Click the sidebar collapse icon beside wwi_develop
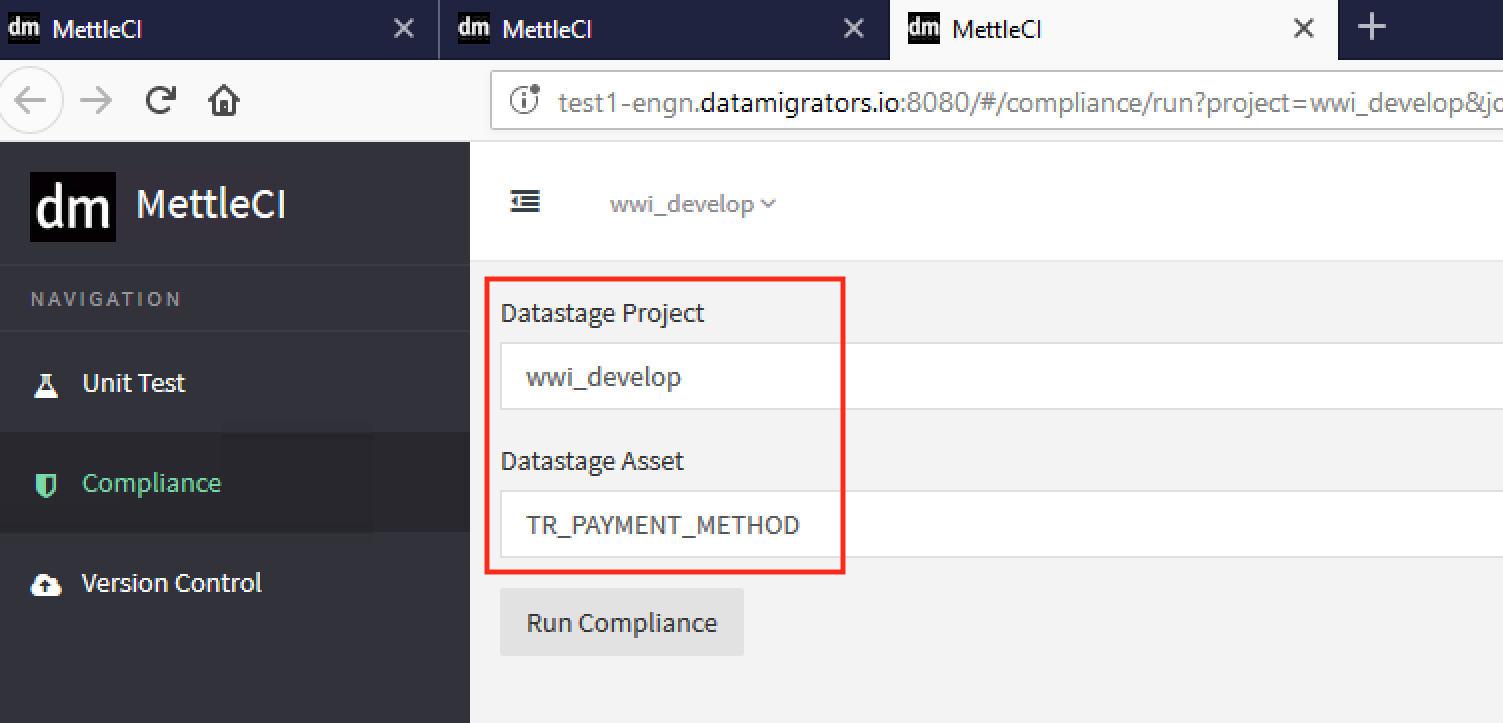The width and height of the screenshot is (1503, 723). pyautogui.click(x=525, y=201)
